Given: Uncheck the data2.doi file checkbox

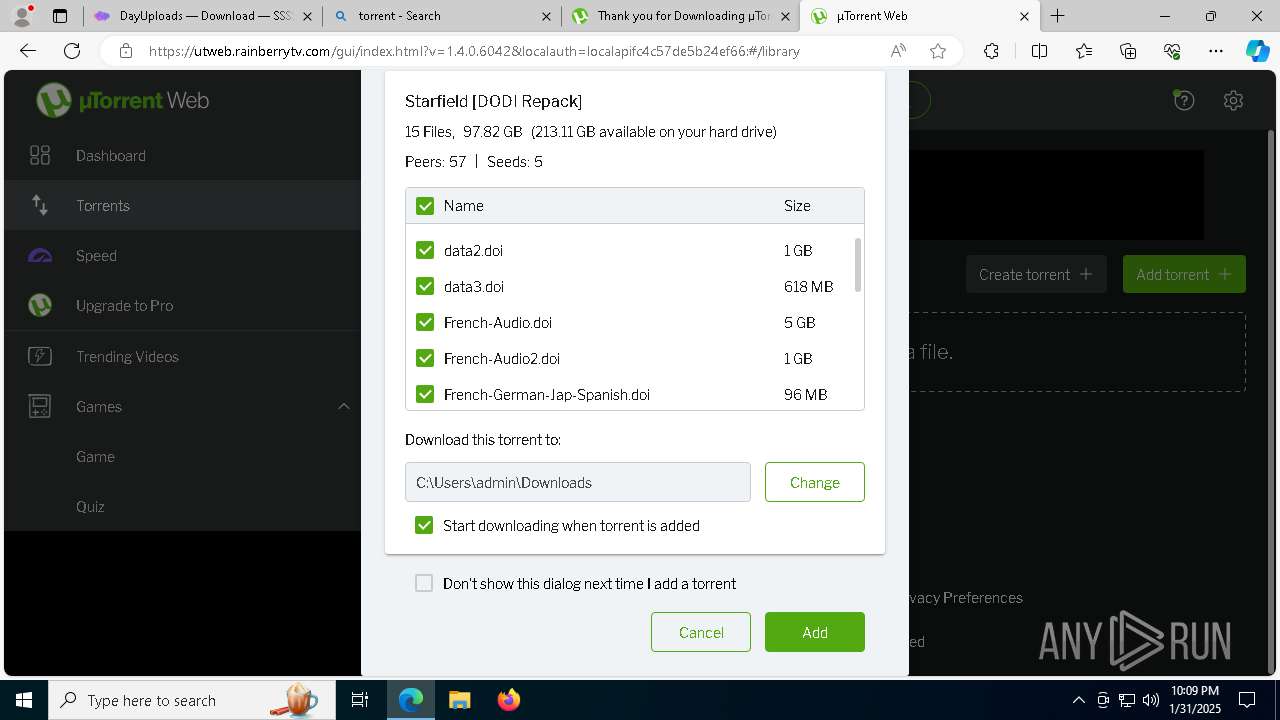Looking at the screenshot, I should 425,250.
